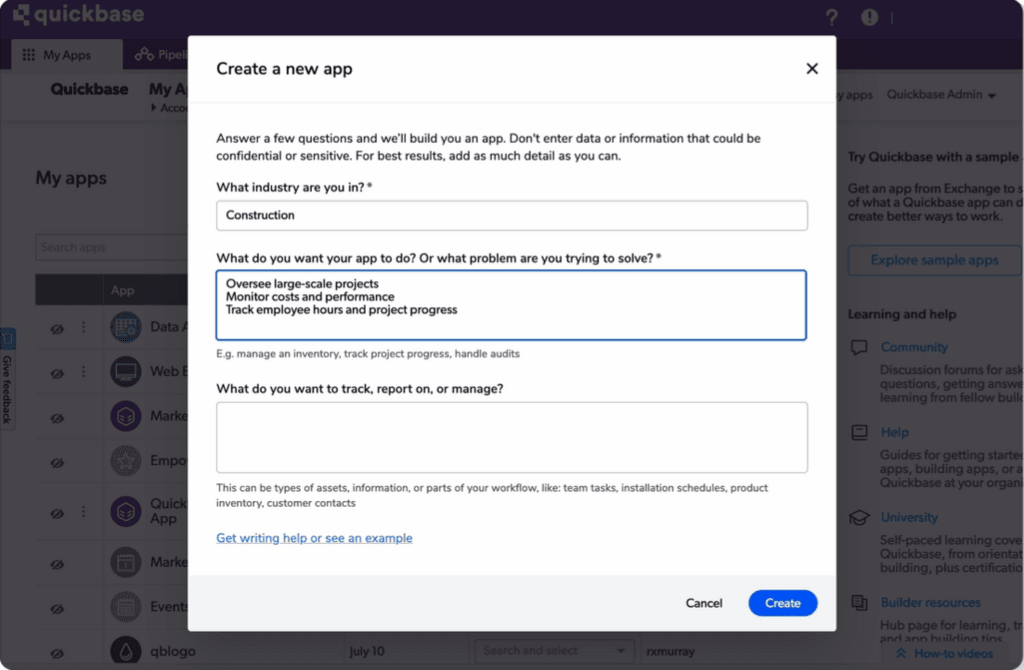The width and height of the screenshot is (1024, 670).
Task: Click the qblogo droplet app icon
Action: click(126, 651)
